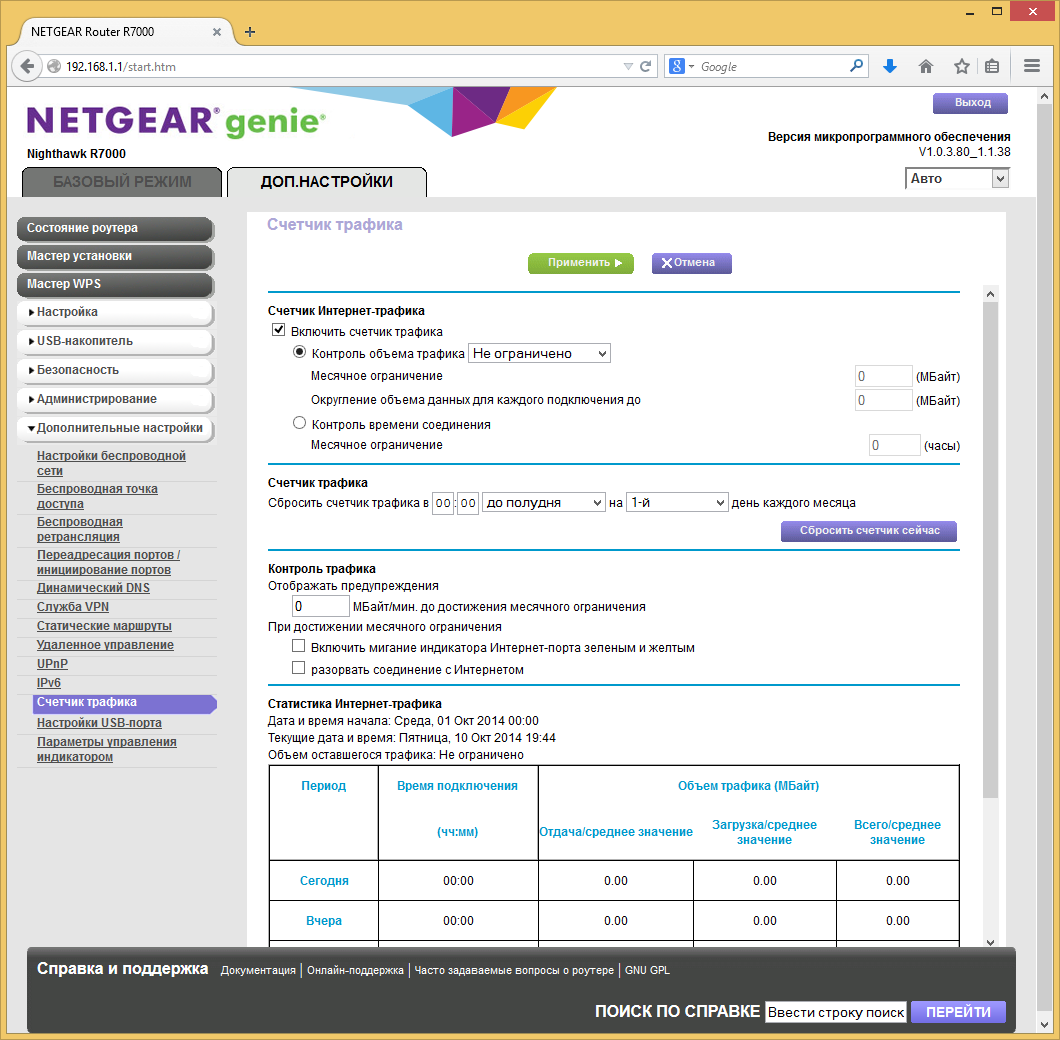1060x1040 pixels.
Task: Click the 'Выход' logout button
Action: pos(971,103)
